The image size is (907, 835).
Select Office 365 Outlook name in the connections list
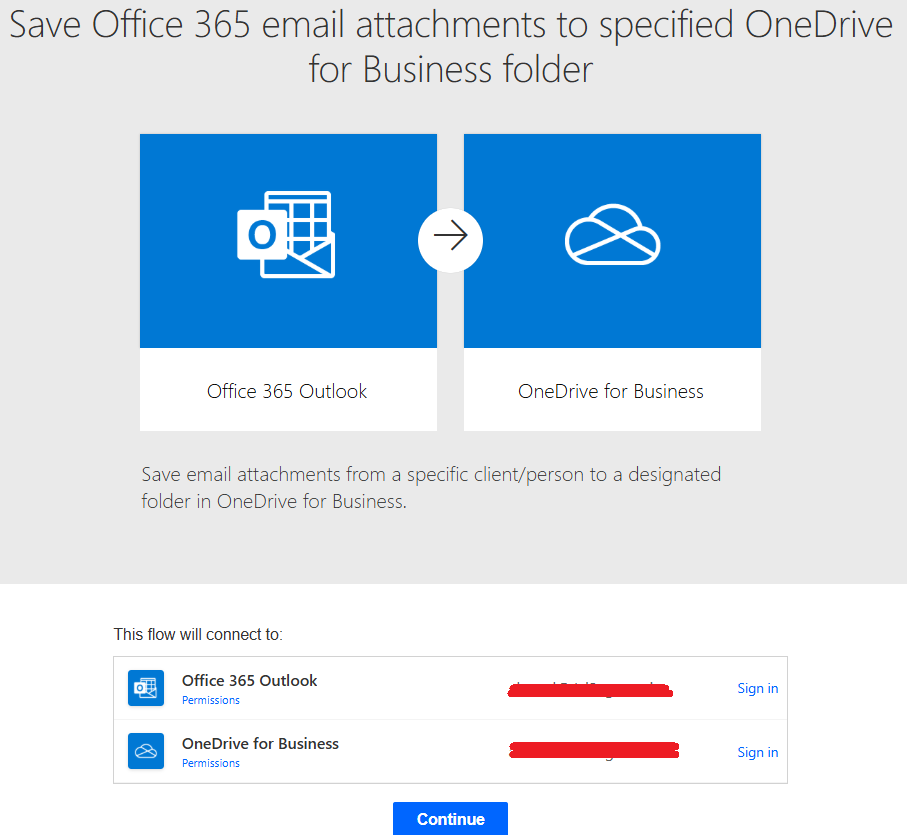[249, 680]
